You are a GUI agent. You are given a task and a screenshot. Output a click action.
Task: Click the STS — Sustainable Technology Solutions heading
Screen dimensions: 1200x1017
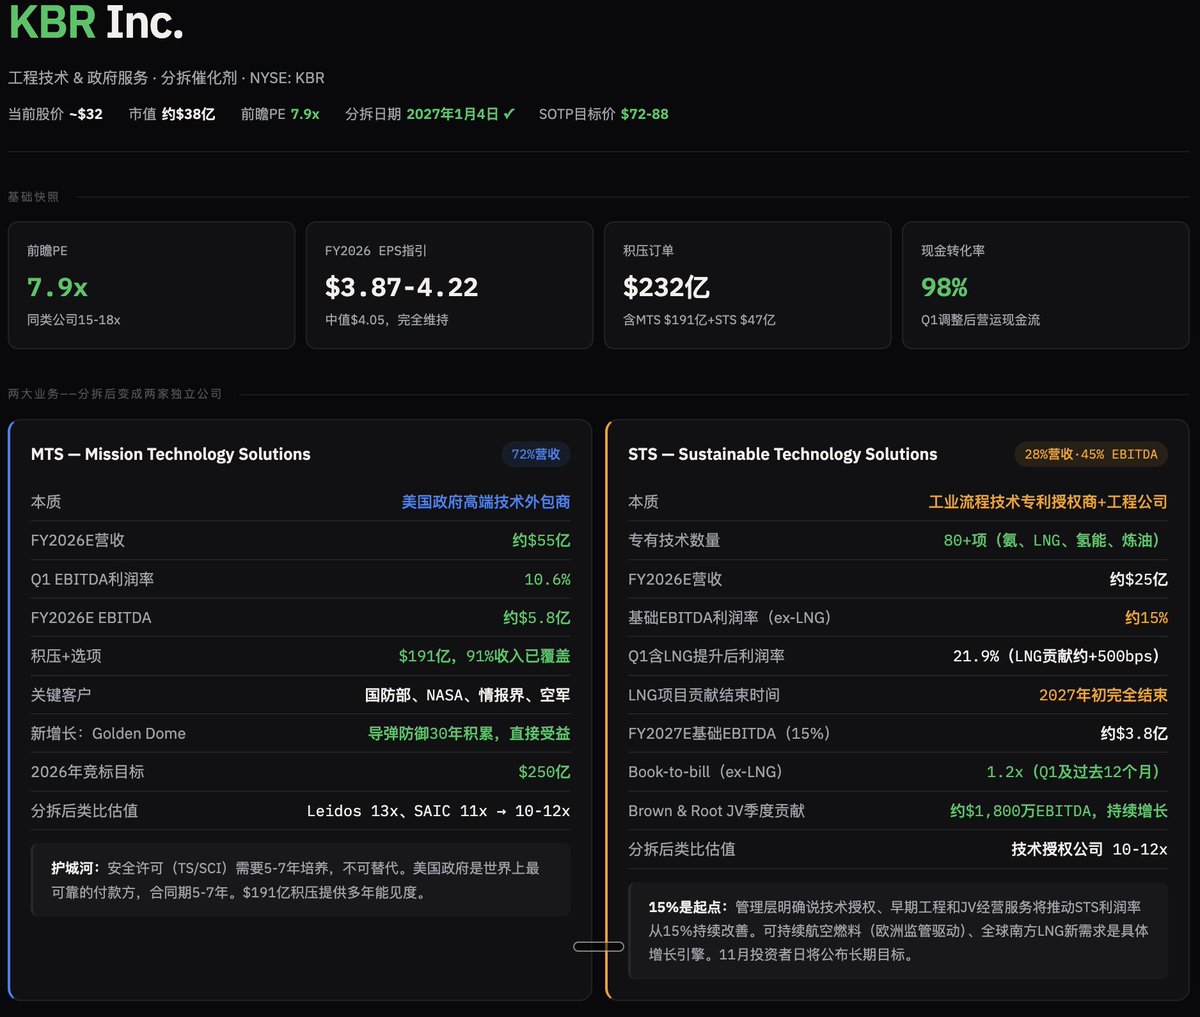783,454
